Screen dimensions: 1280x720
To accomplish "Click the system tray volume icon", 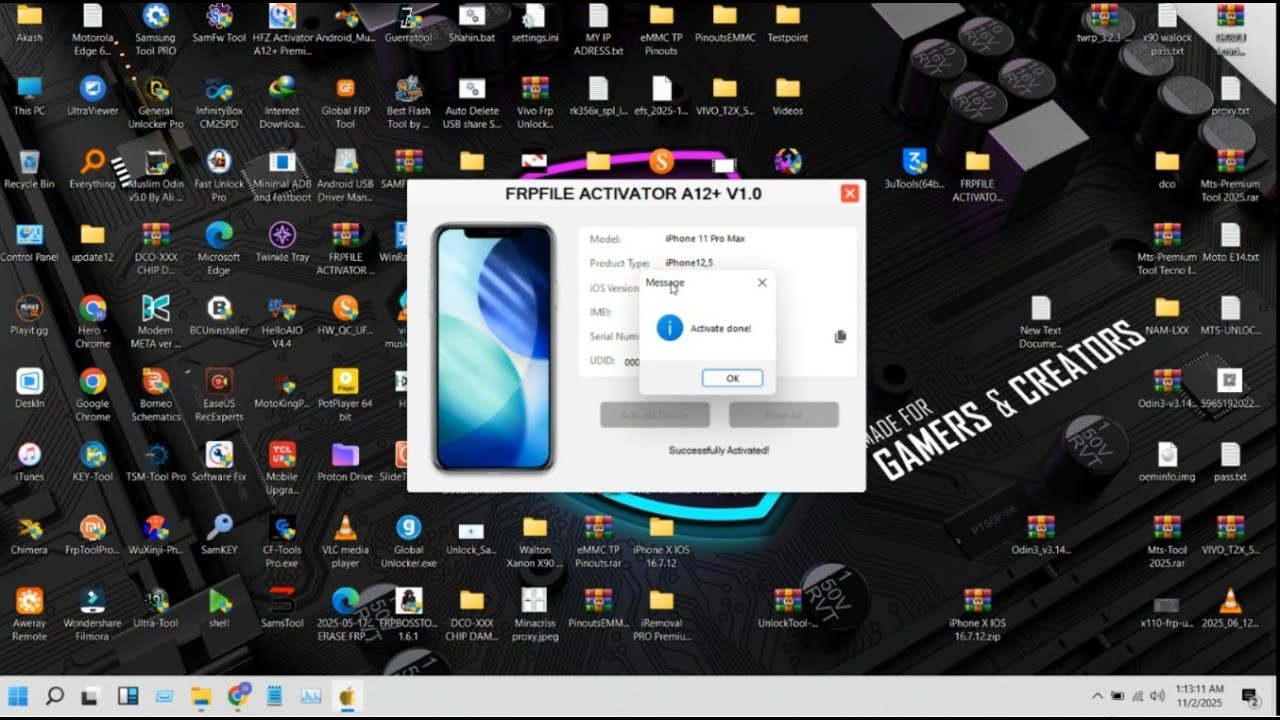I will pyautogui.click(x=1157, y=696).
